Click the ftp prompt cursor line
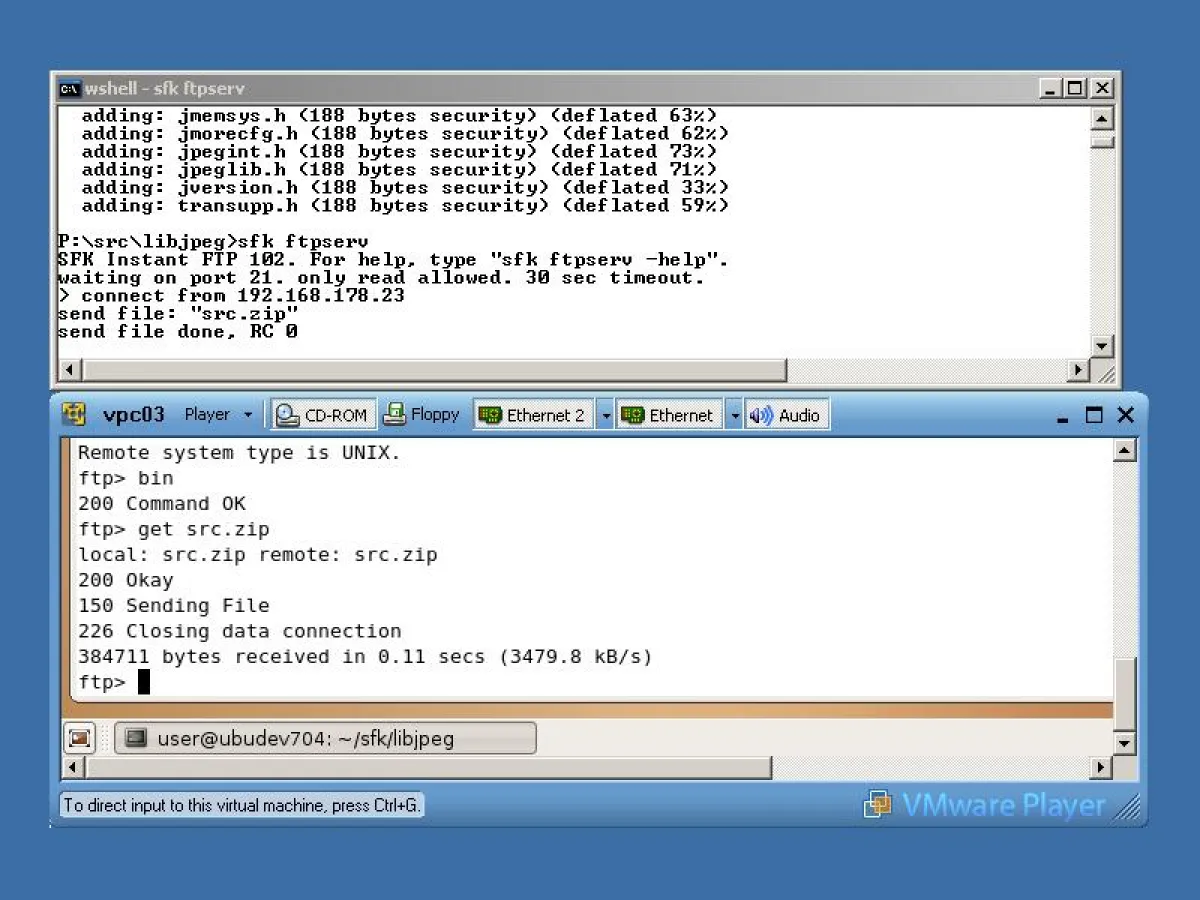 coord(114,682)
